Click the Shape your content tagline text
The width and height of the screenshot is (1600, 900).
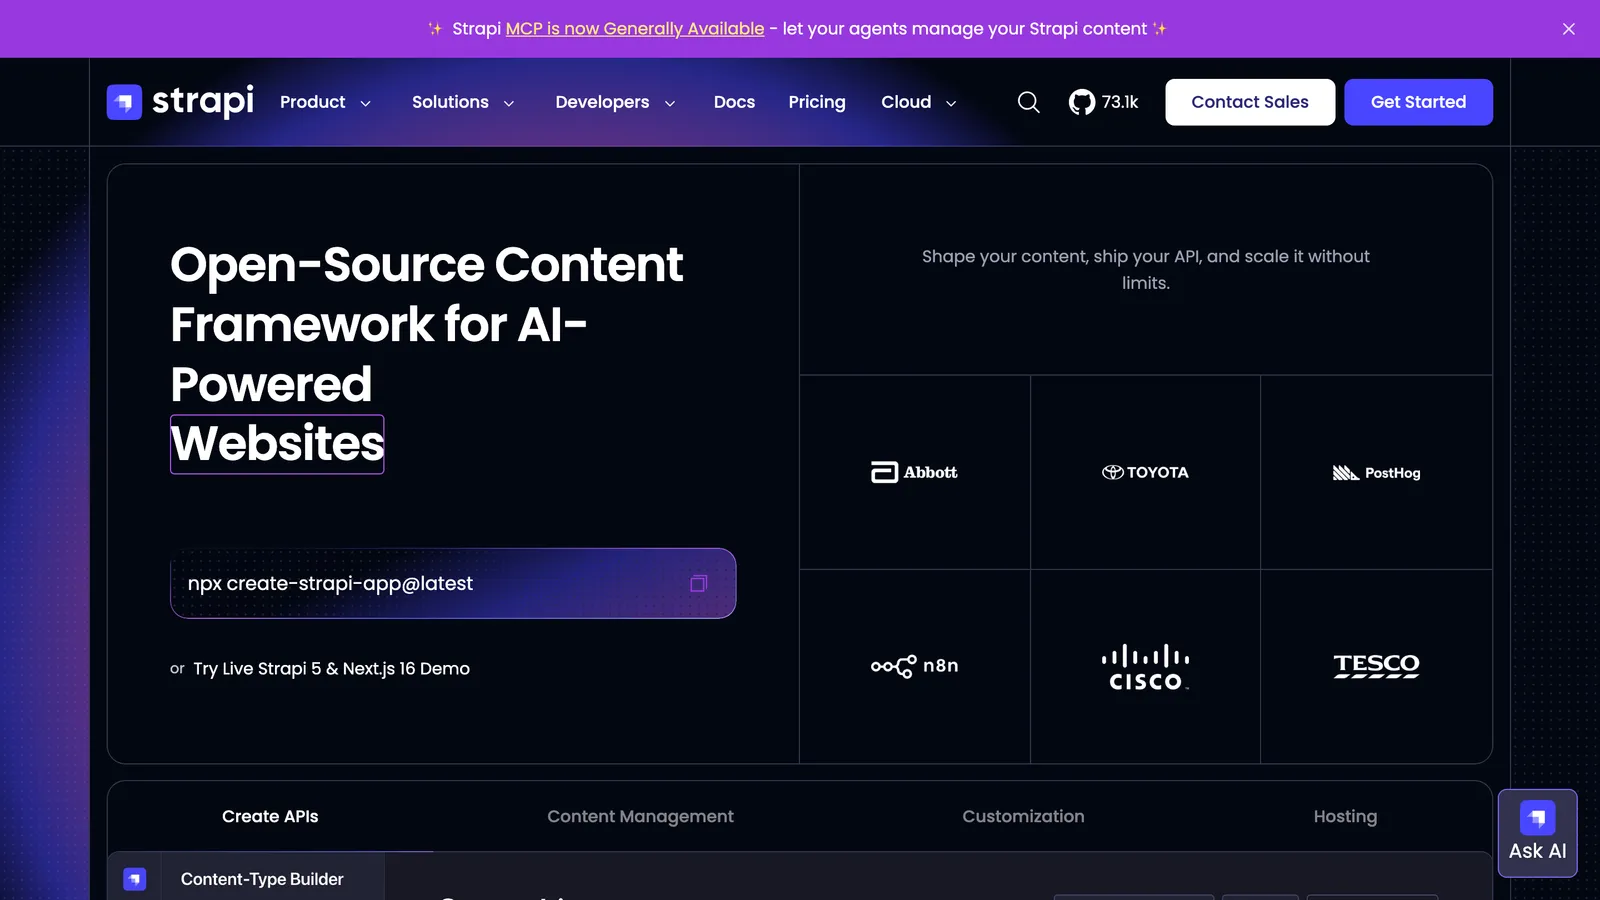(1145, 269)
